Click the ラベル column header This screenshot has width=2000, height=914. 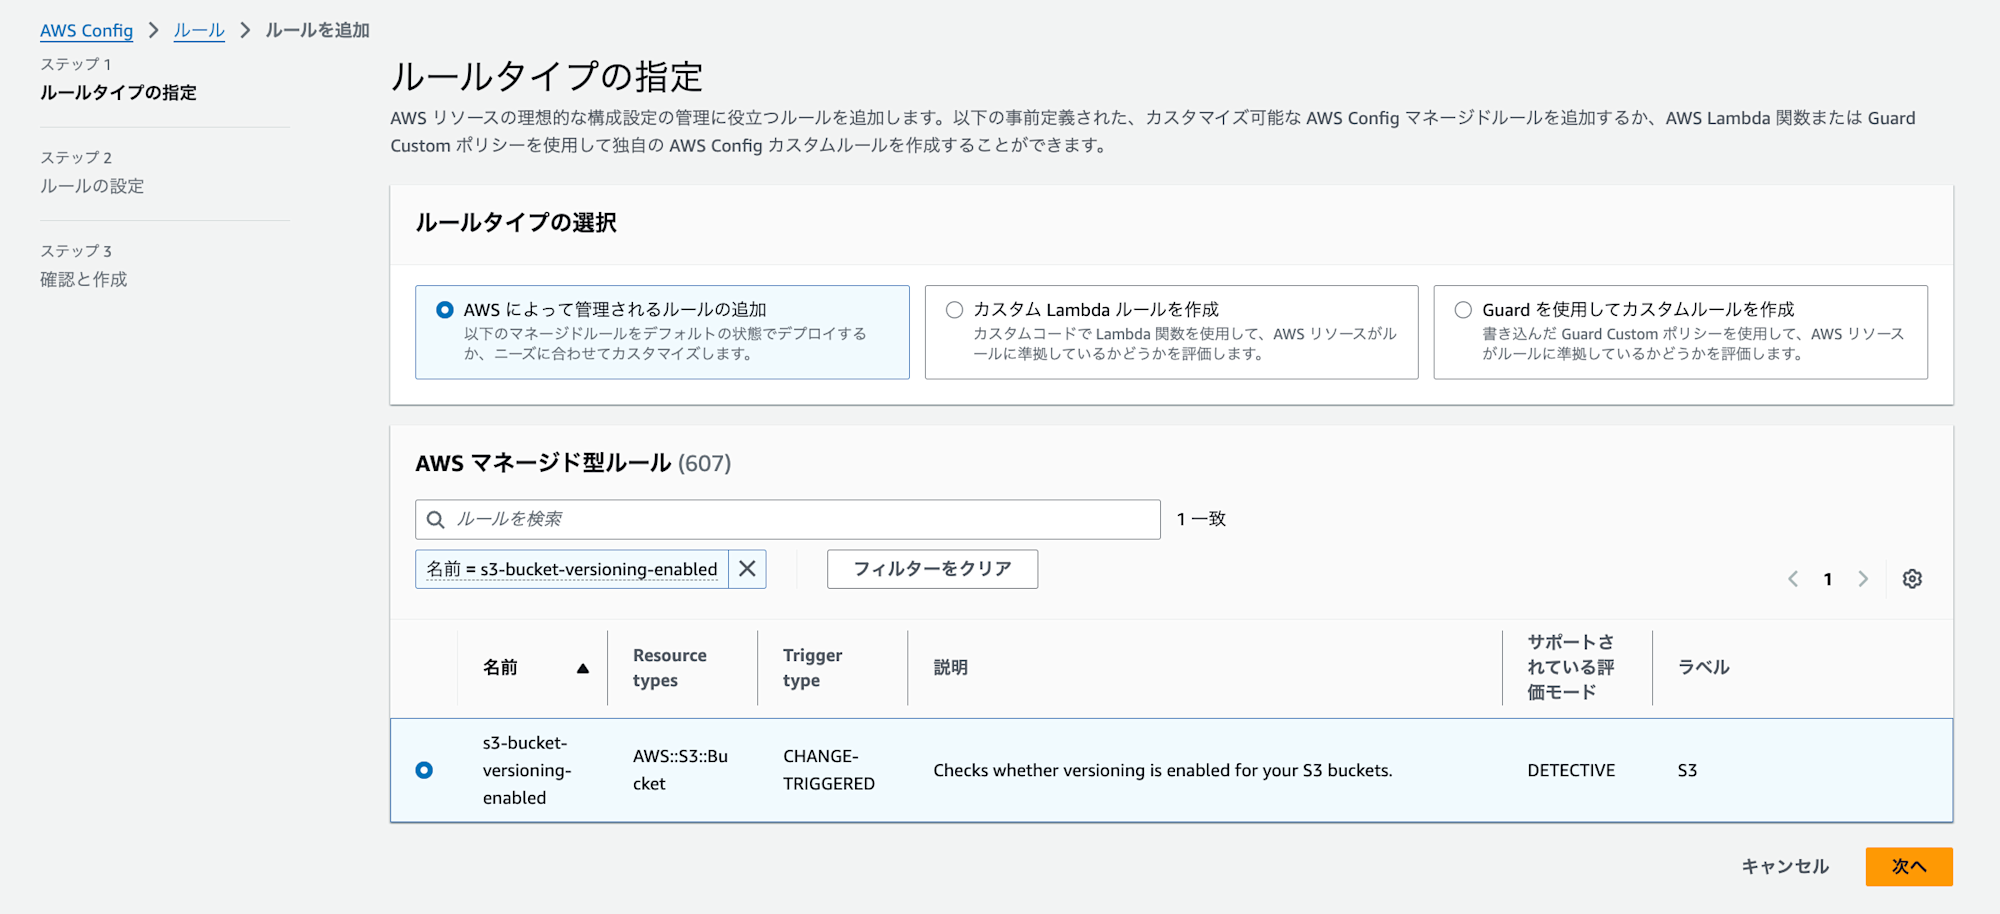(x=1704, y=668)
